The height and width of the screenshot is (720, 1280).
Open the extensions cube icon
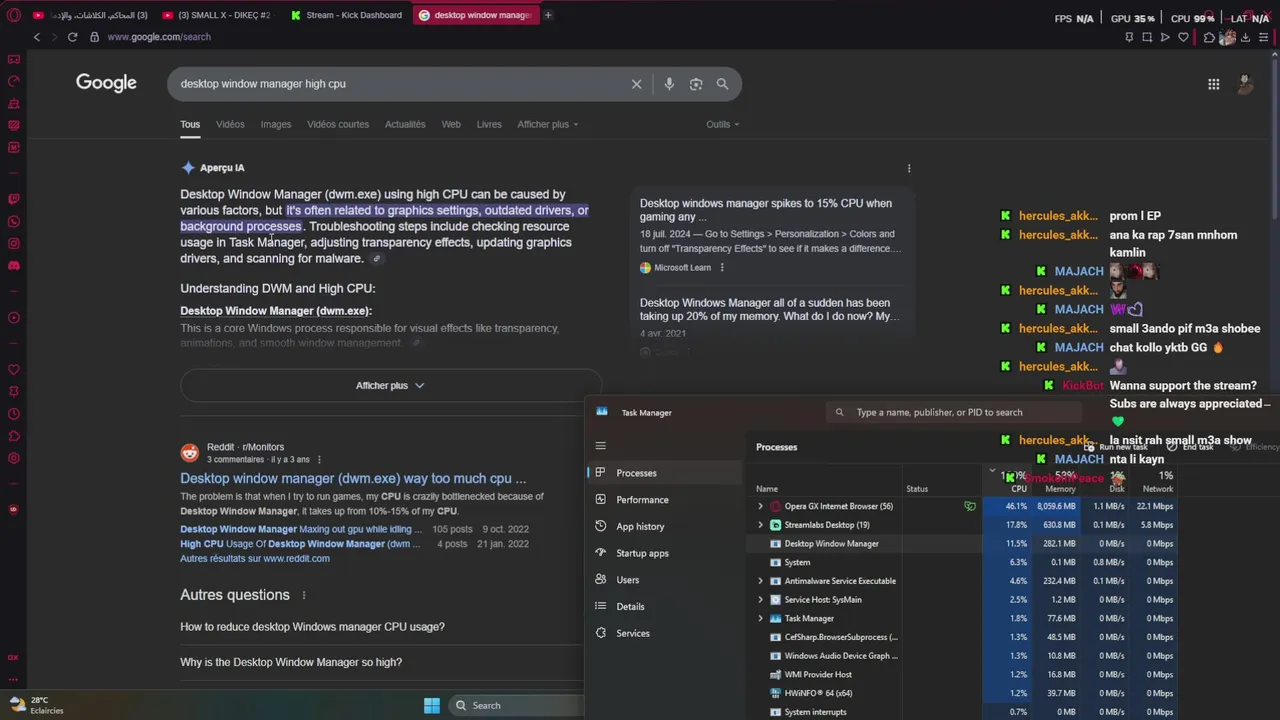click(1209, 37)
